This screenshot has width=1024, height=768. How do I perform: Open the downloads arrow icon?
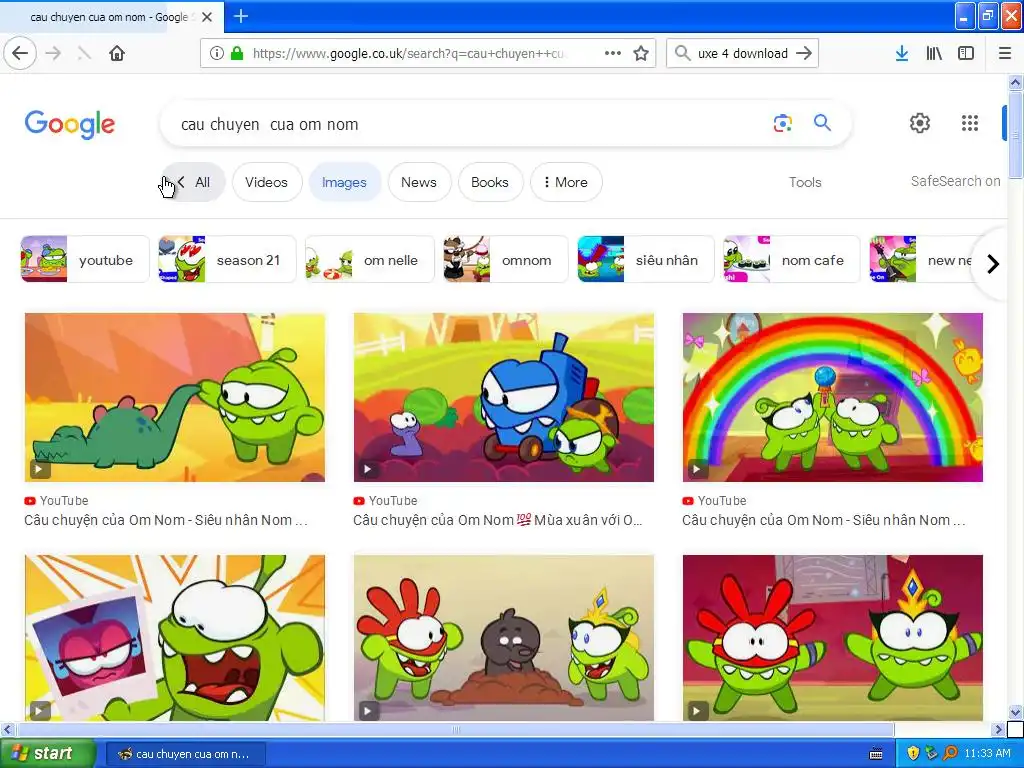click(x=901, y=54)
